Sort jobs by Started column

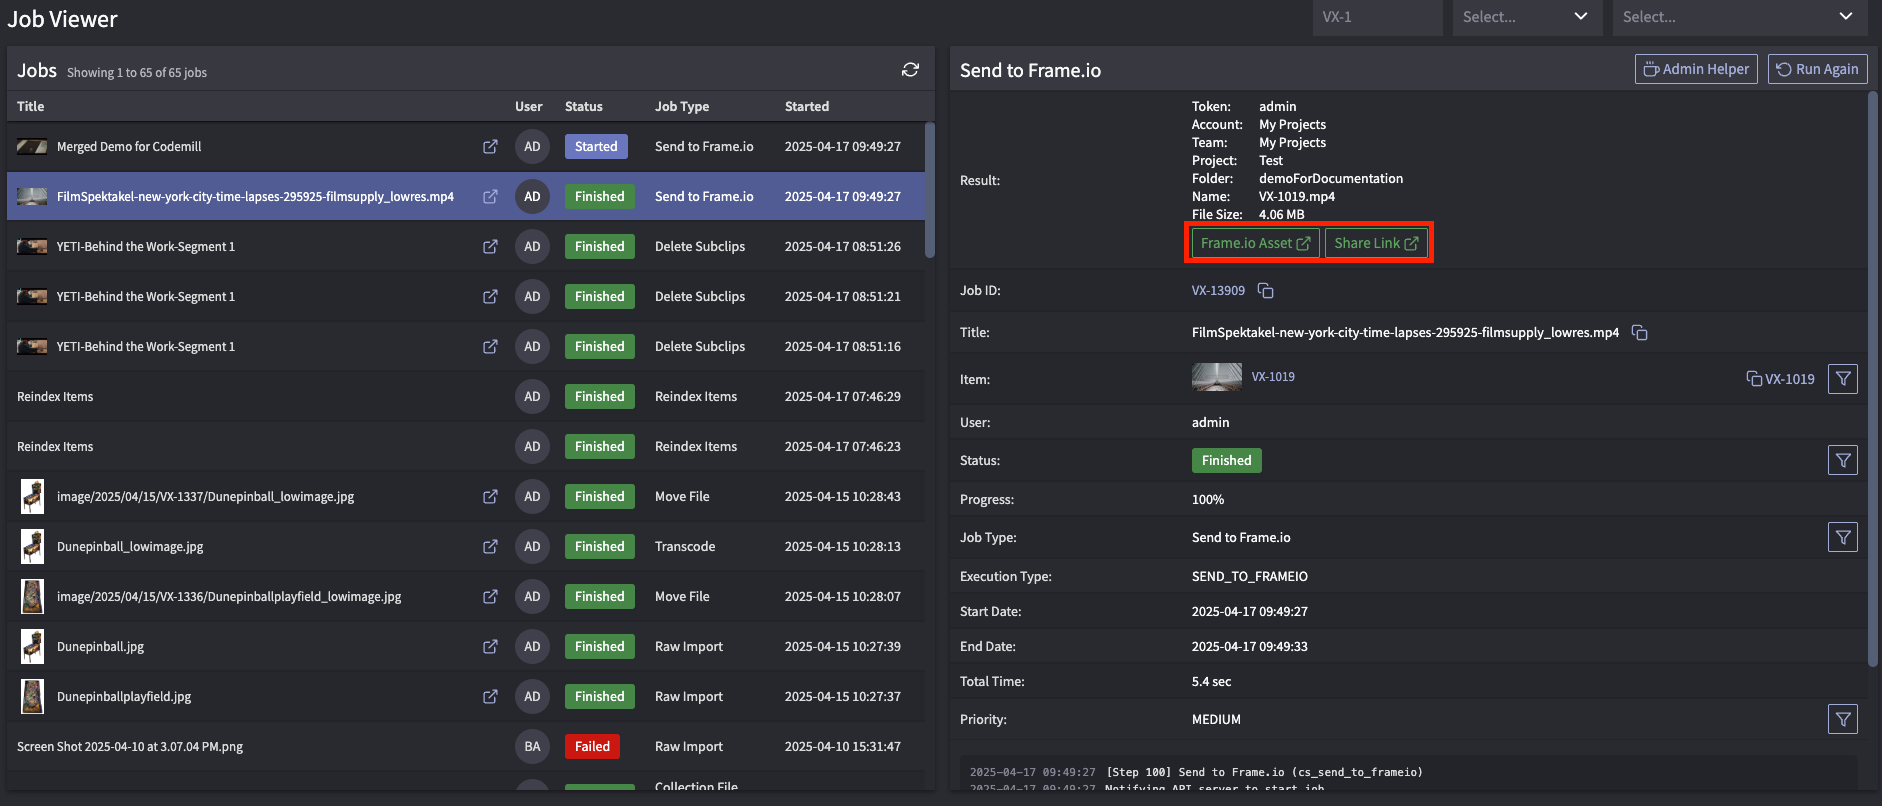point(807,107)
